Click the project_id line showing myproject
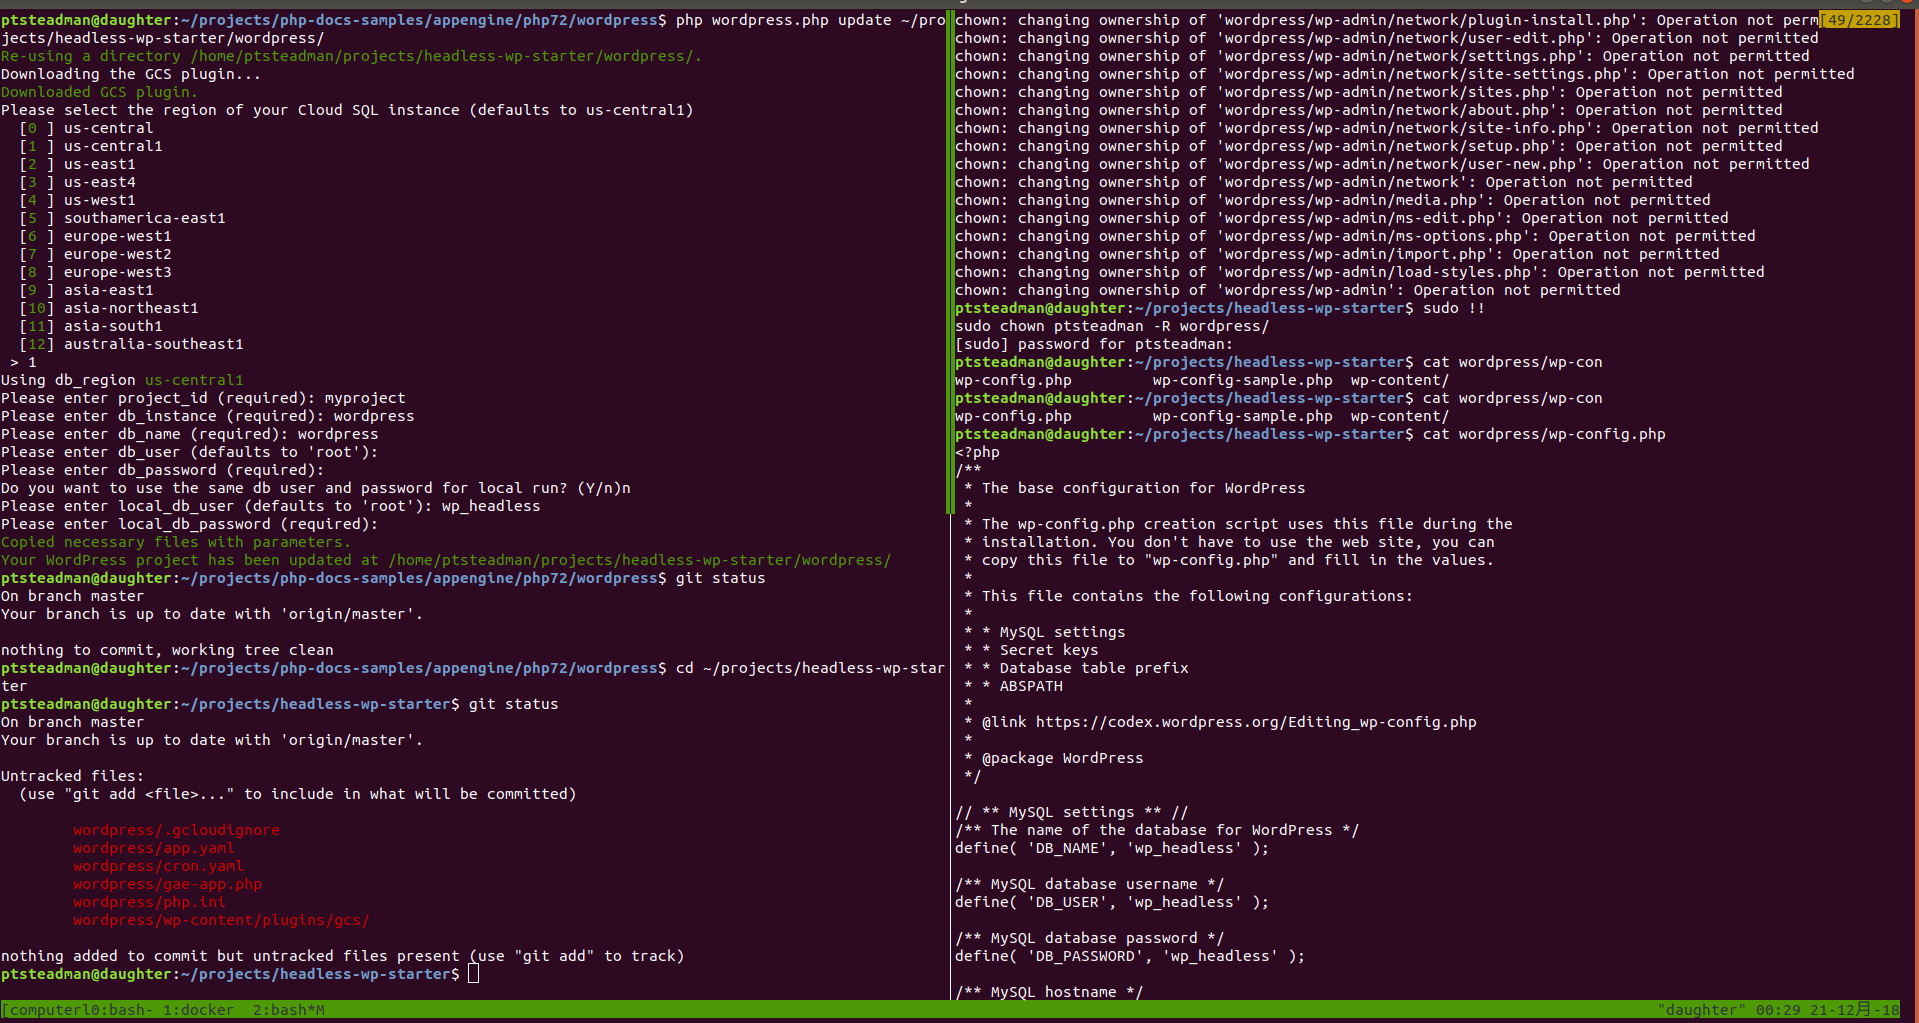1919x1023 pixels. pyautogui.click(x=203, y=398)
